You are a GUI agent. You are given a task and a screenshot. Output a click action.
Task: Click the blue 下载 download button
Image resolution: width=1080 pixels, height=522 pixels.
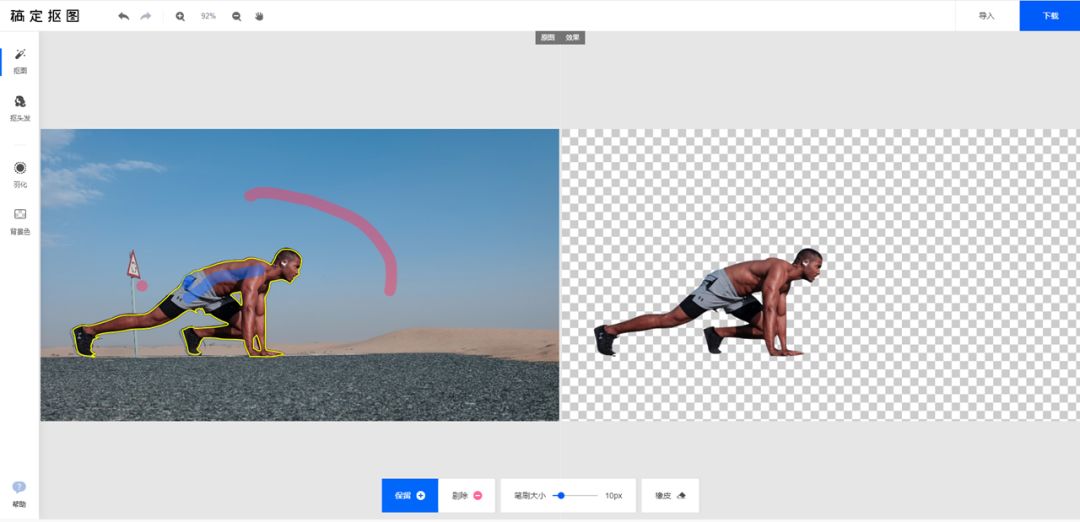click(1049, 16)
